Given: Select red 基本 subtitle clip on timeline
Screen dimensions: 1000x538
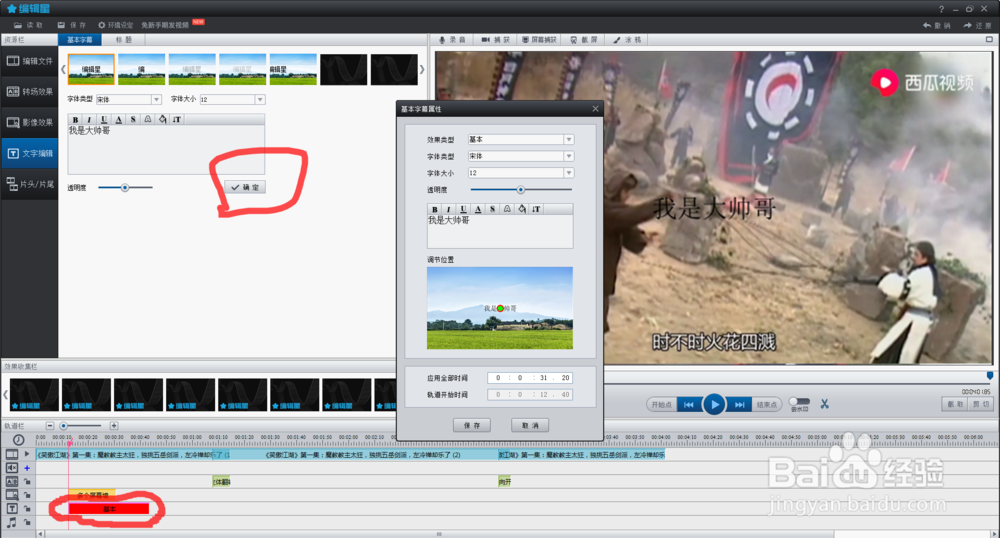Looking at the screenshot, I should click(x=109, y=509).
